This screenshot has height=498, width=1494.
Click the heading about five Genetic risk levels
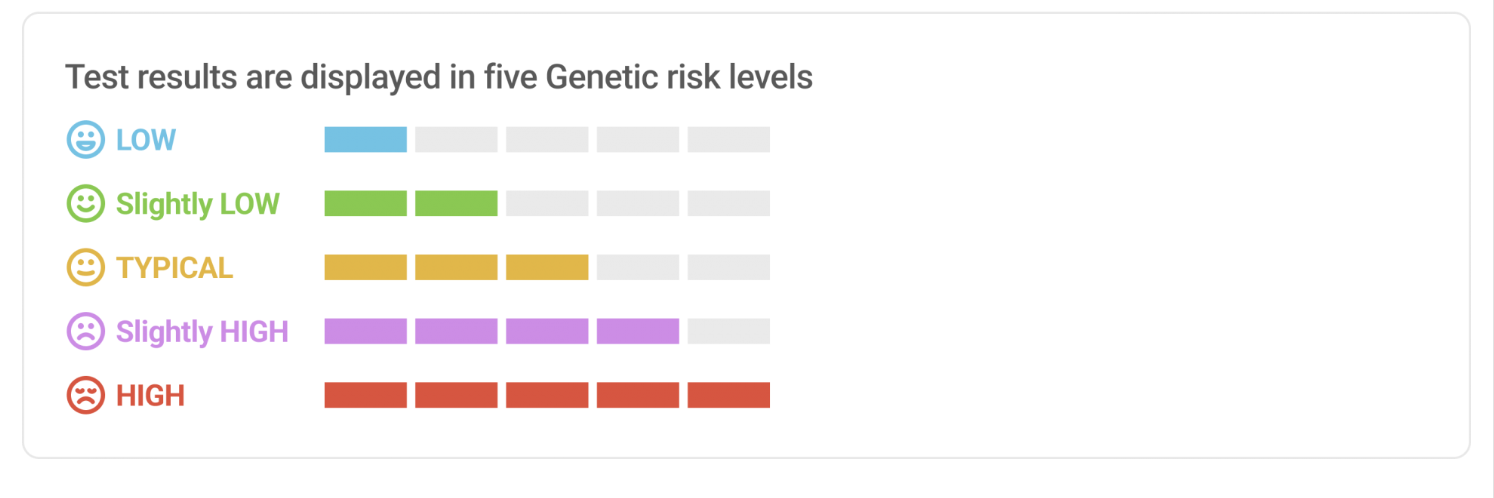point(439,77)
